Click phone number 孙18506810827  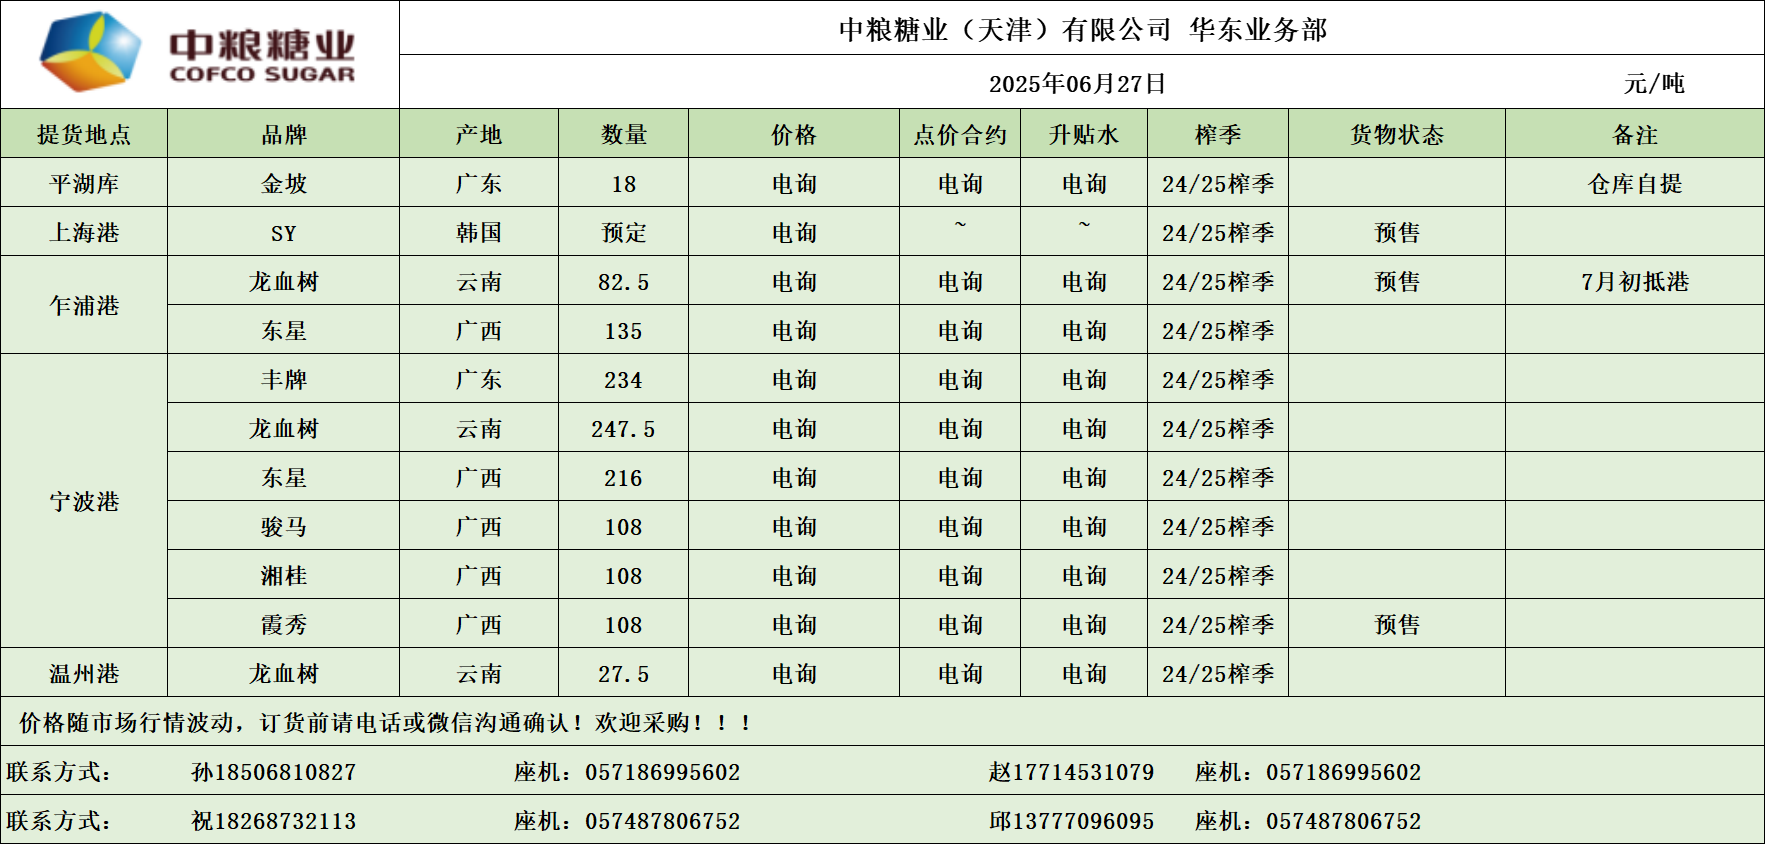tap(273, 772)
